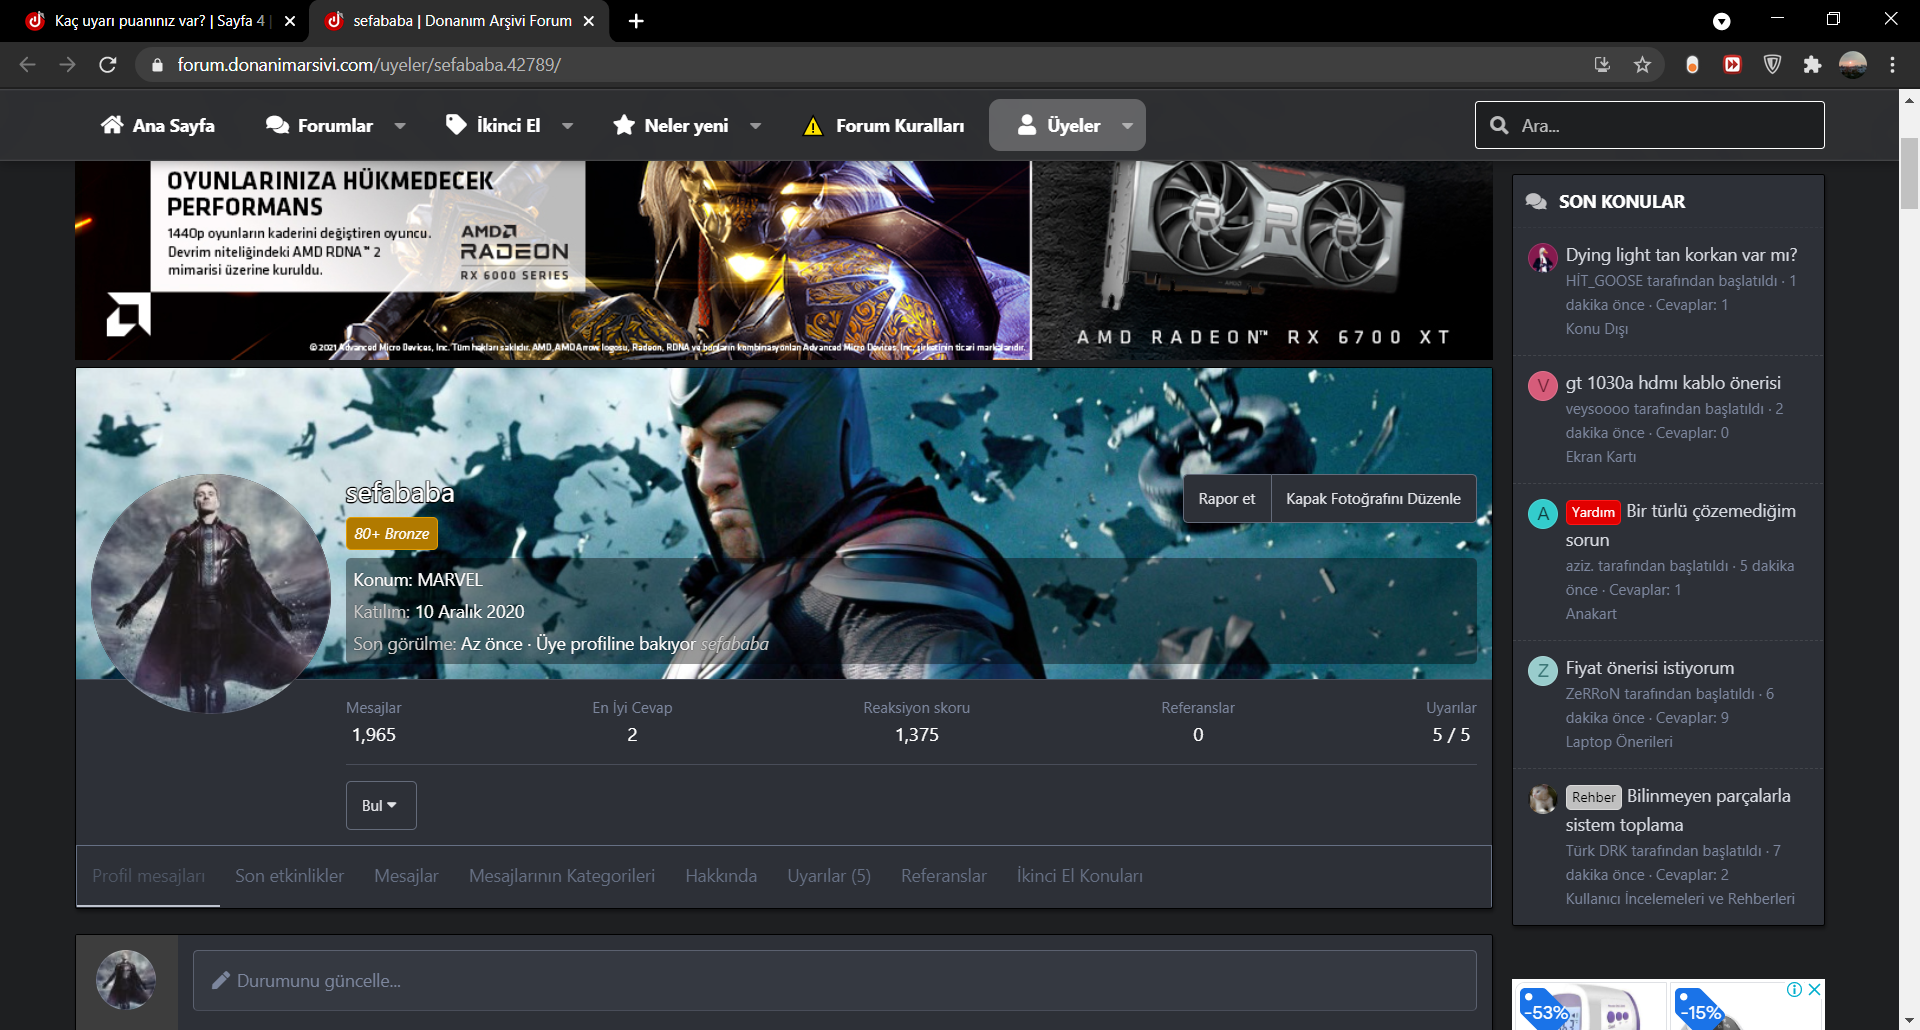Open the Uyarılar (5) tab
The width and height of the screenshot is (1920, 1030).
pos(829,876)
